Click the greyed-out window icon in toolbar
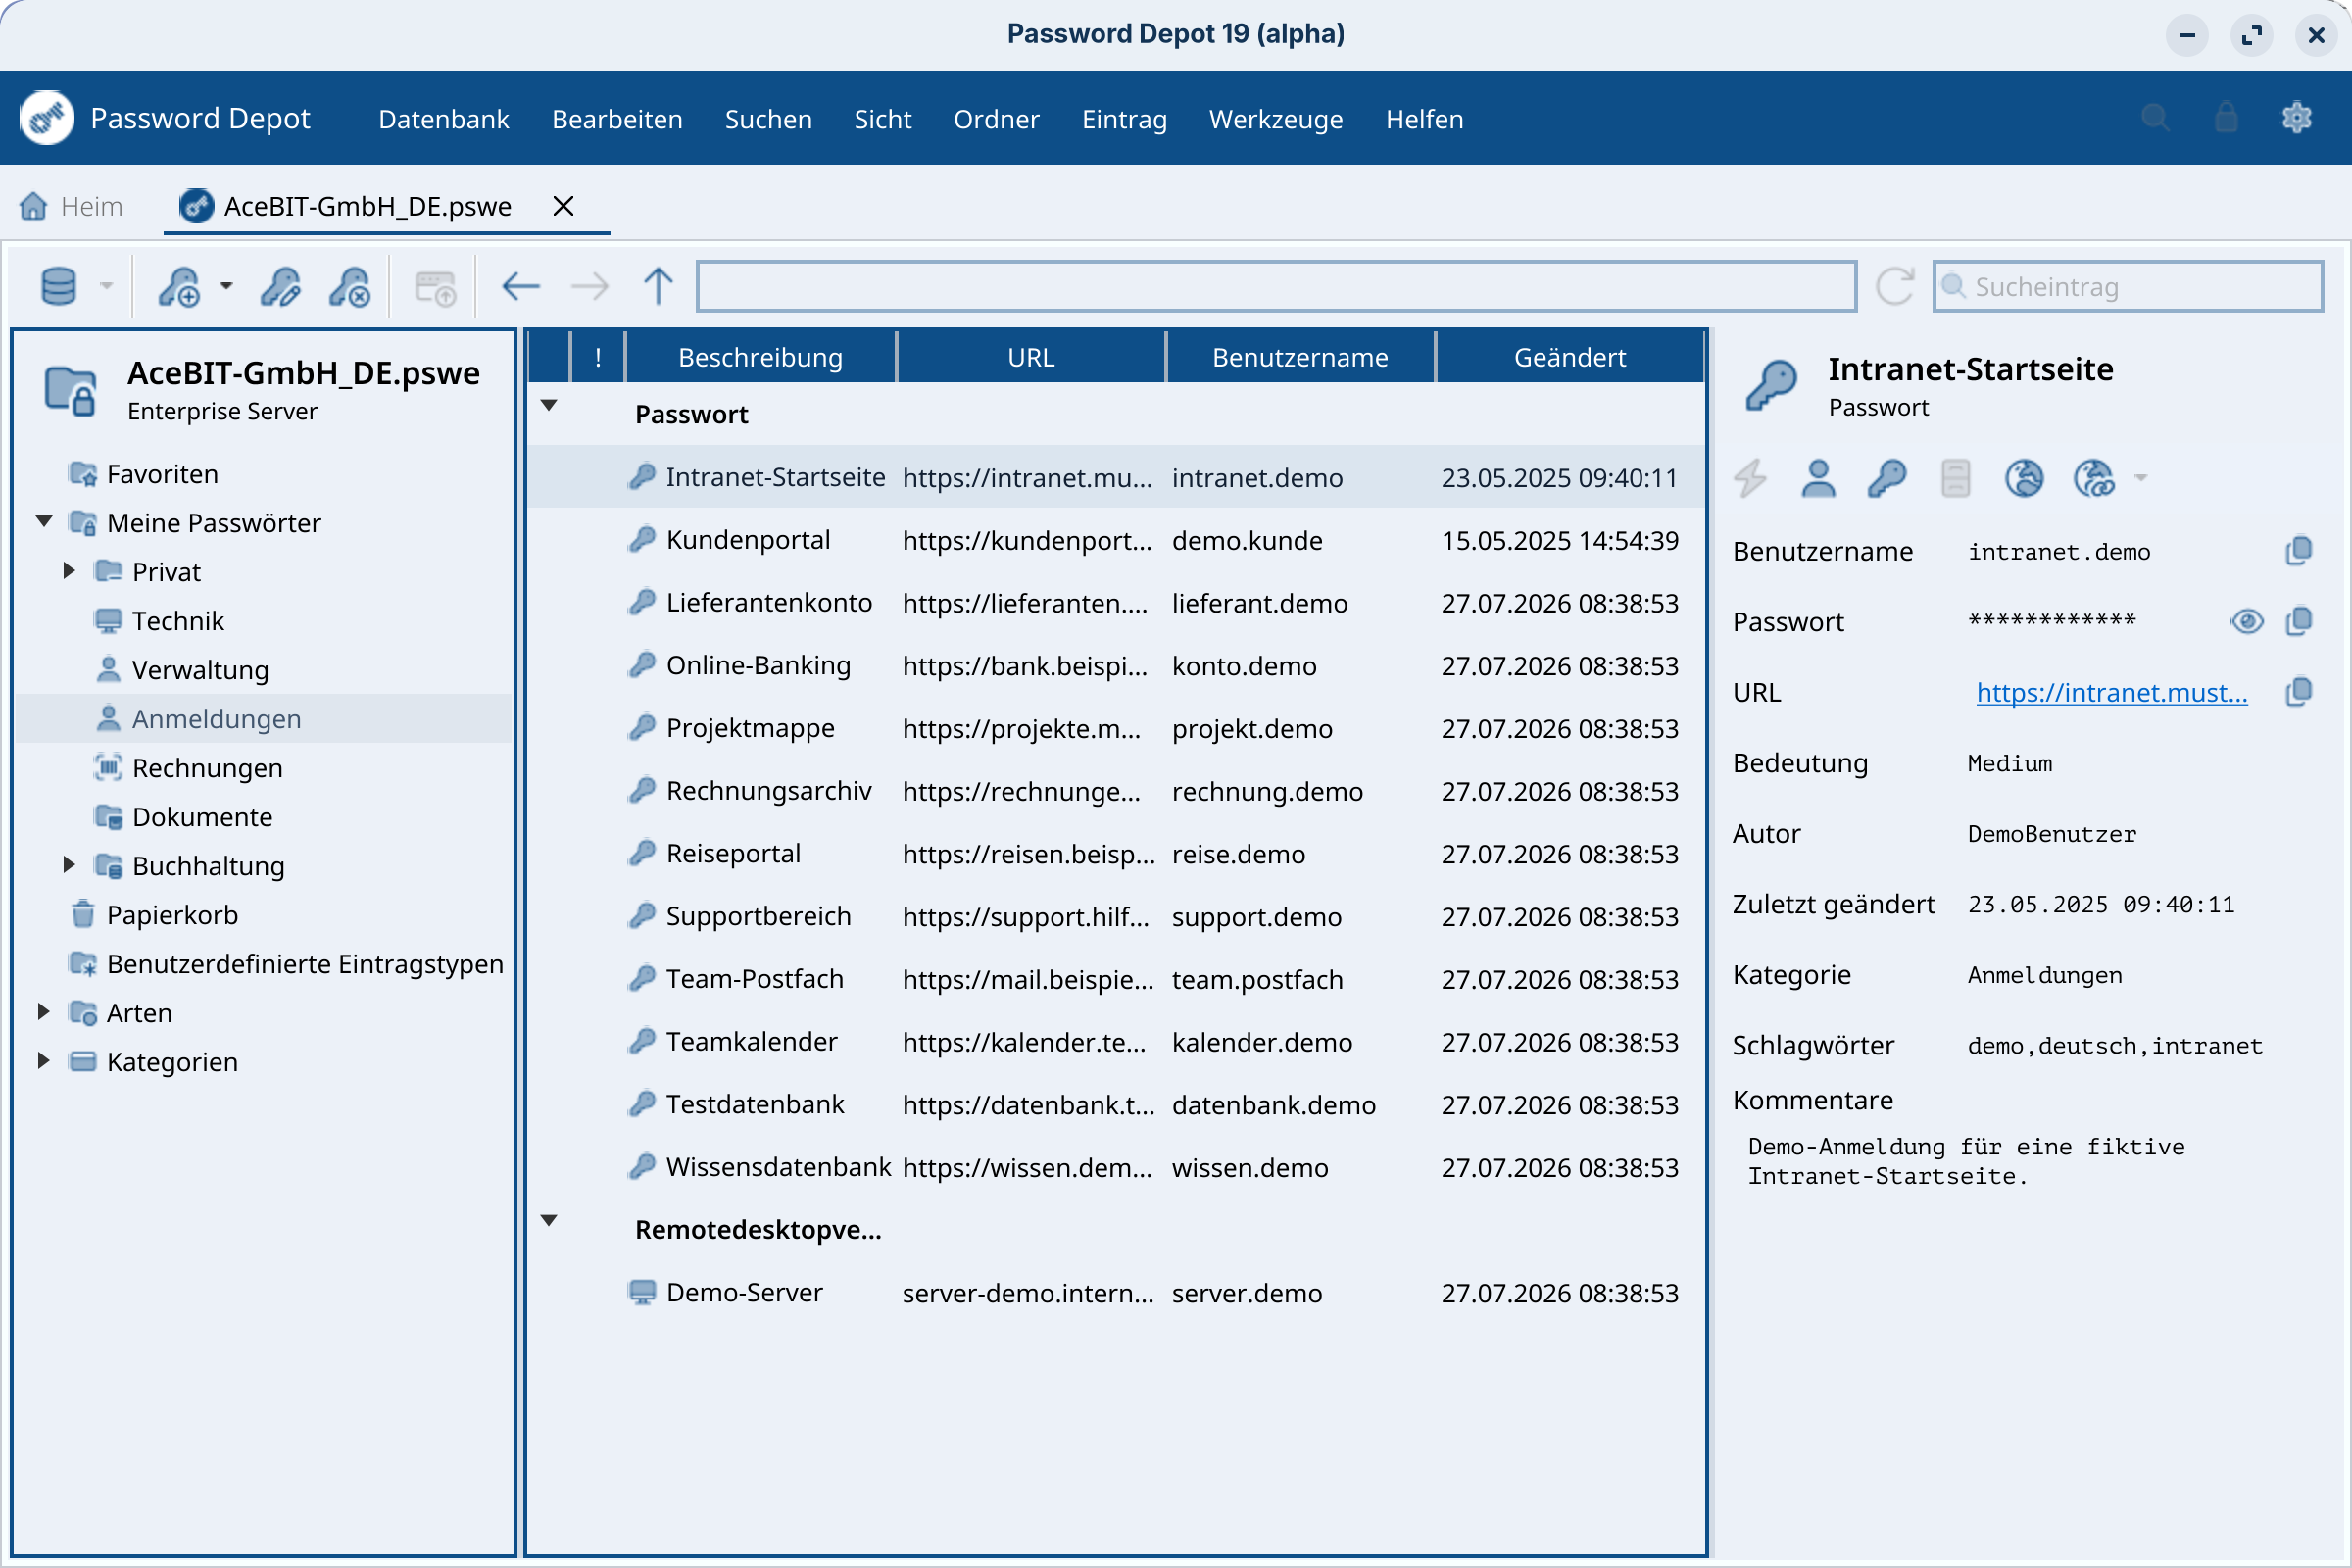2352x1568 pixels. click(435, 287)
